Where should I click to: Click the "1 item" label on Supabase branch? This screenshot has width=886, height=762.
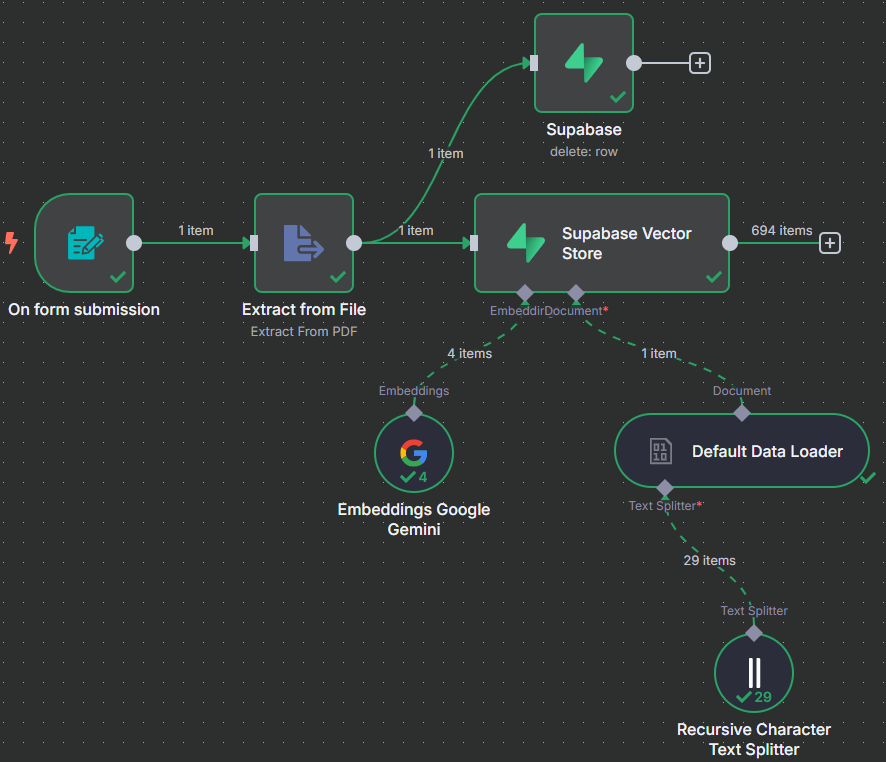[446, 154]
